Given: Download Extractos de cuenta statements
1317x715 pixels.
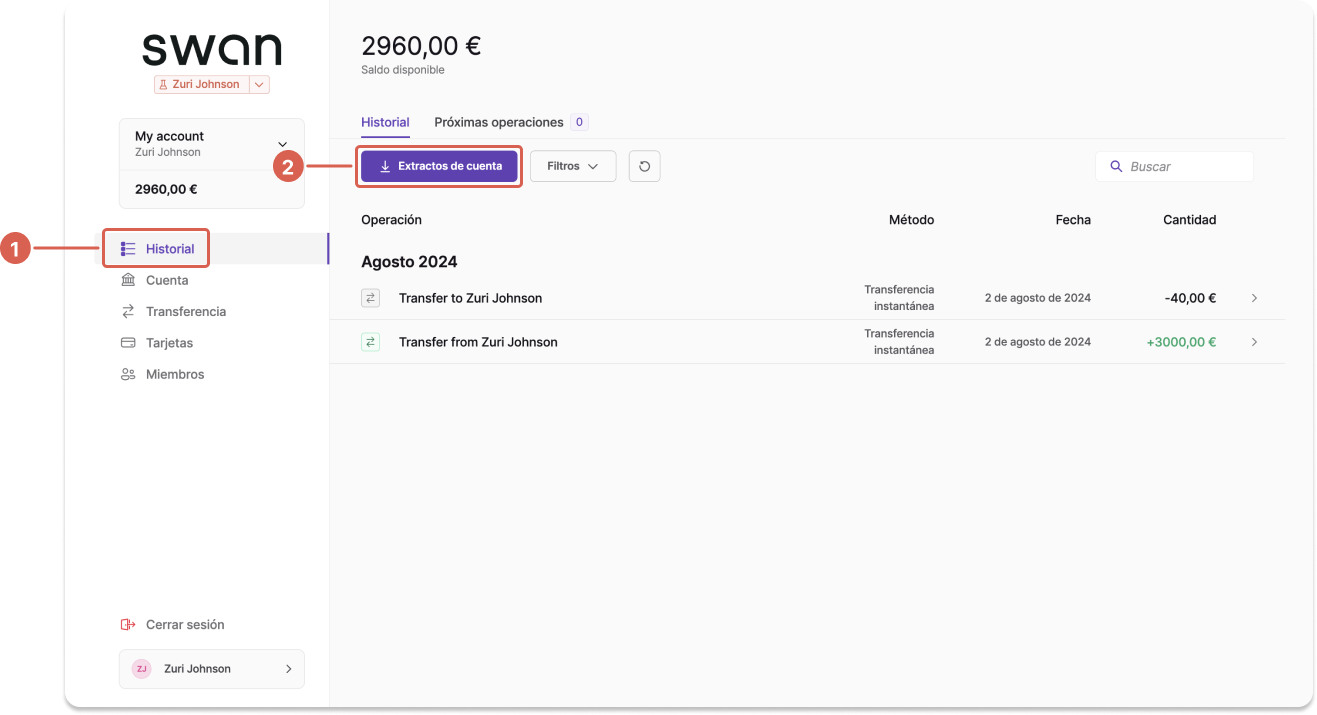Looking at the screenshot, I should [x=440, y=166].
